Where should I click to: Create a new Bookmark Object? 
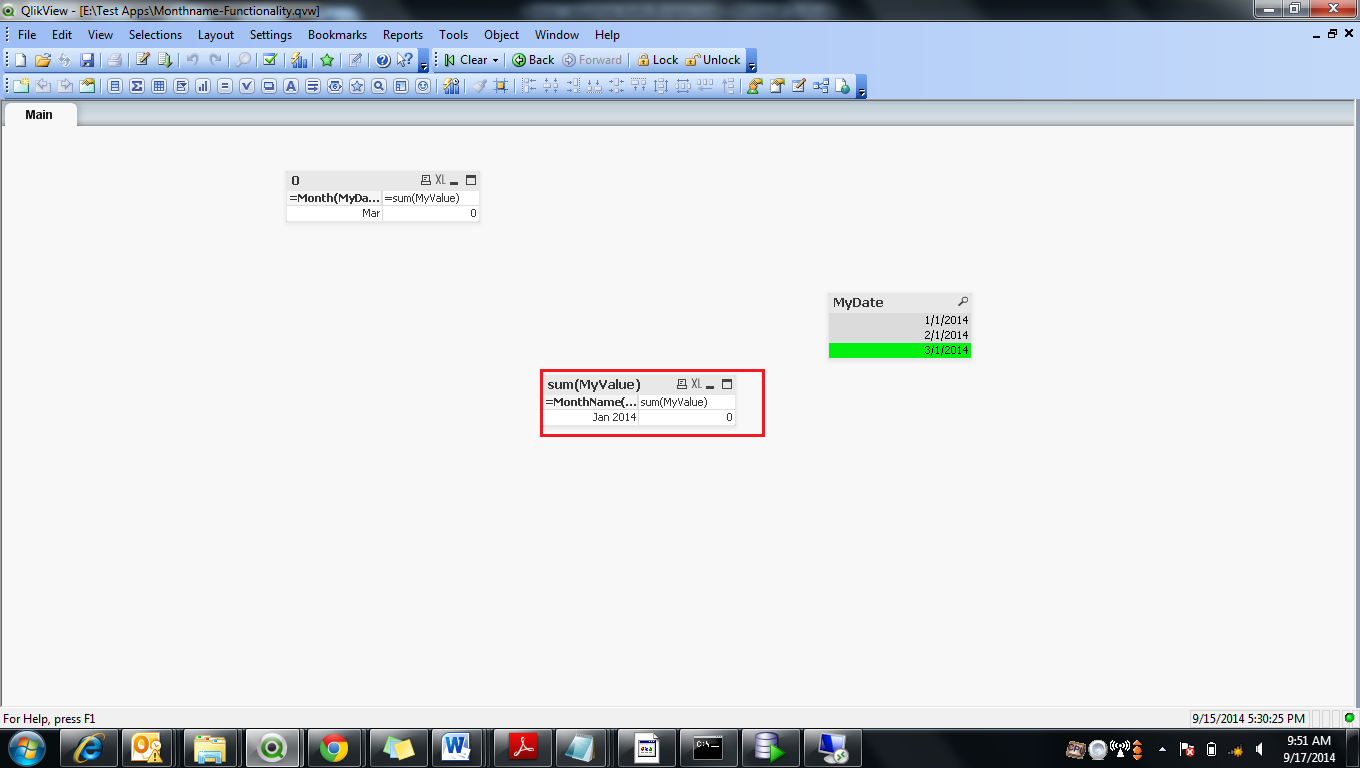(x=357, y=86)
